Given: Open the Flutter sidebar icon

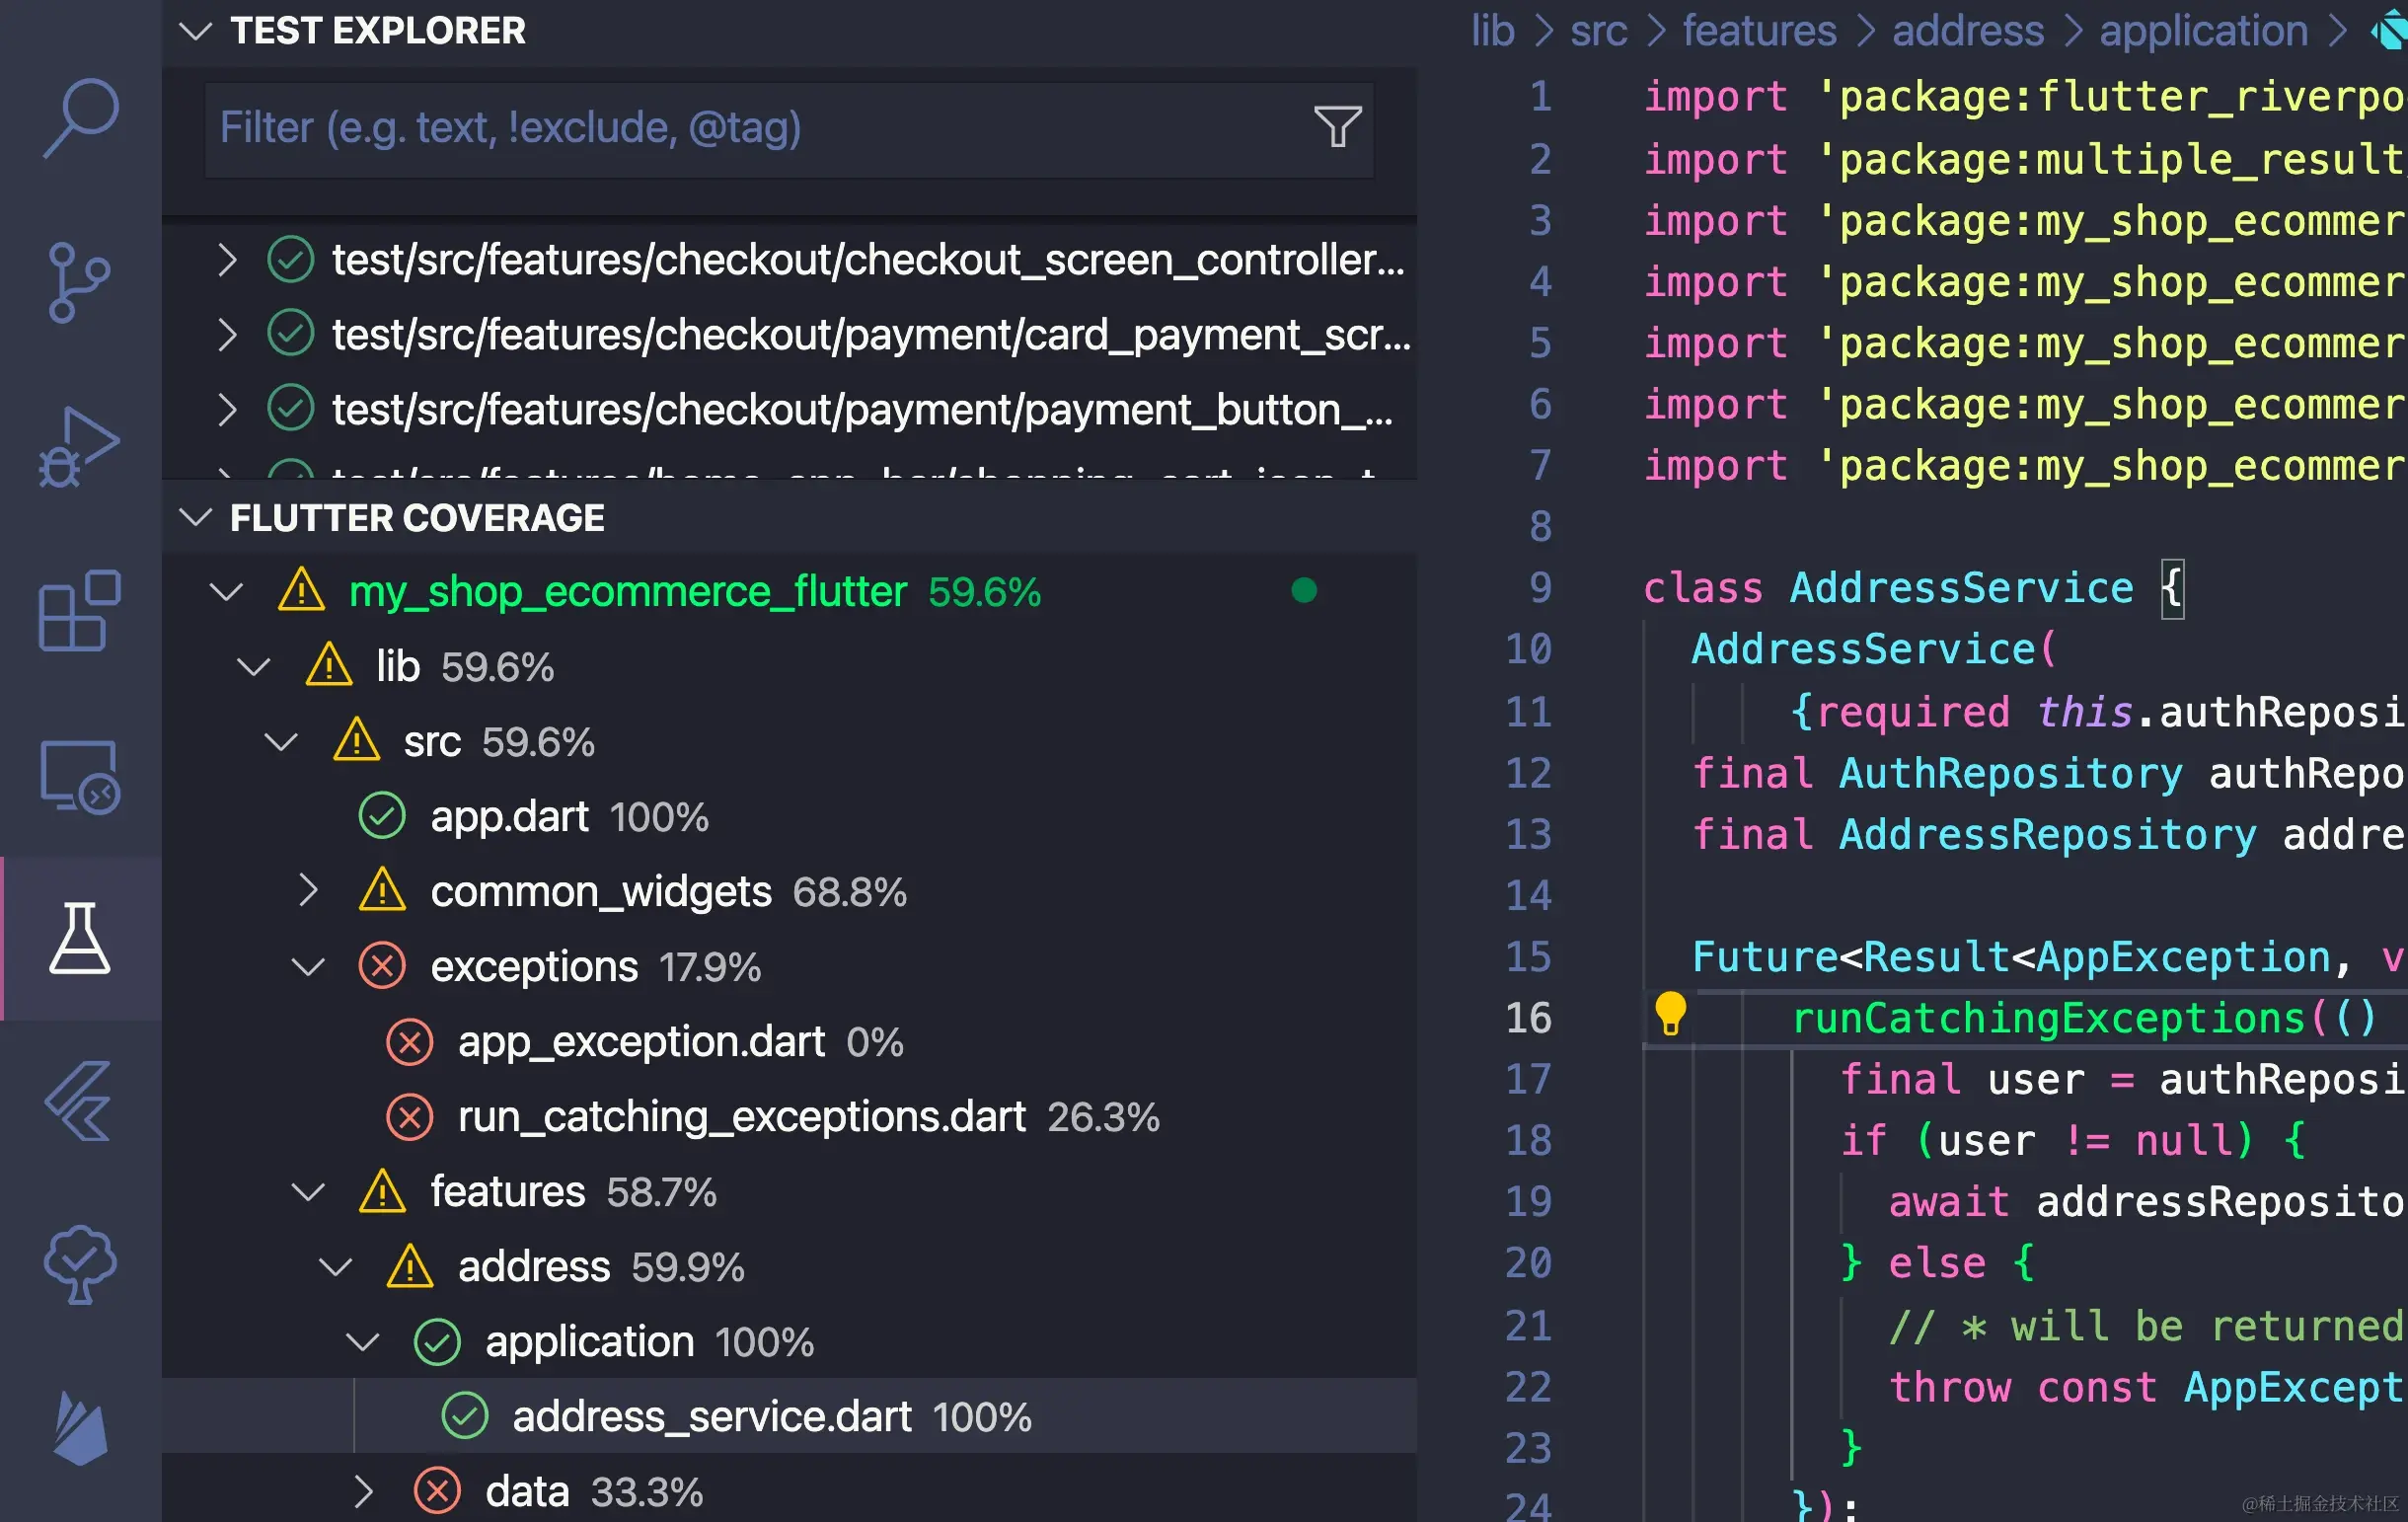Looking at the screenshot, I should pyautogui.click(x=79, y=1101).
